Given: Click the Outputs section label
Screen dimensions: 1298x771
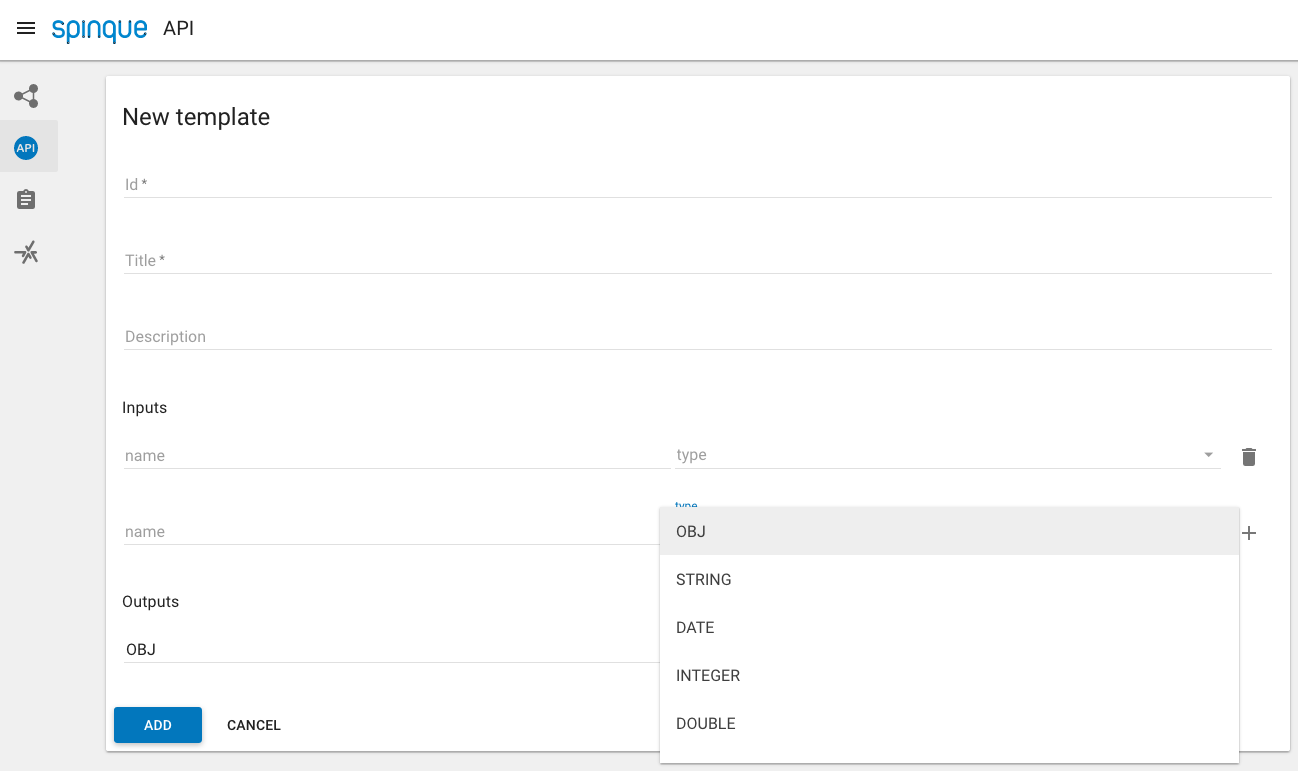Looking at the screenshot, I should coord(151,602).
